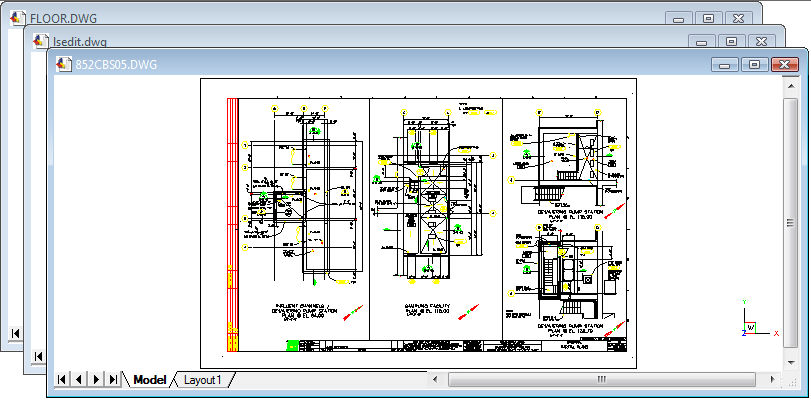Image resolution: width=811 pixels, height=400 pixels.
Task: Minimize the 852CBS05.DWG drawing window
Action: (x=725, y=64)
